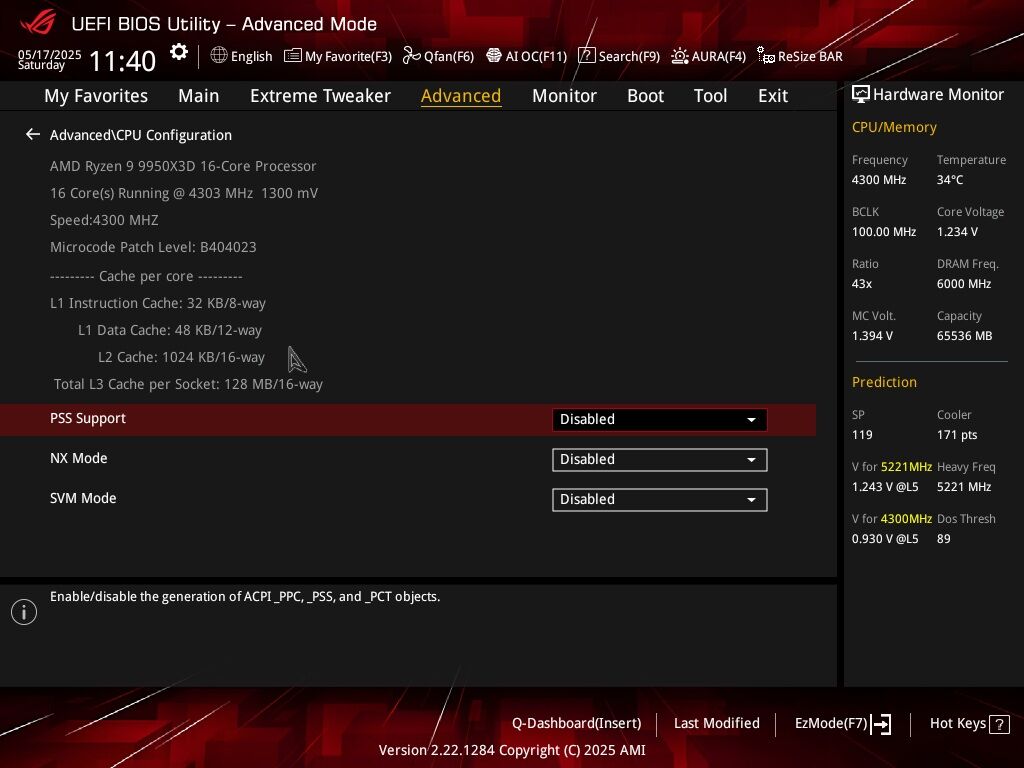This screenshot has height=768, width=1024.
Task: Open My Favorite(F3) list icon
Action: coord(293,56)
